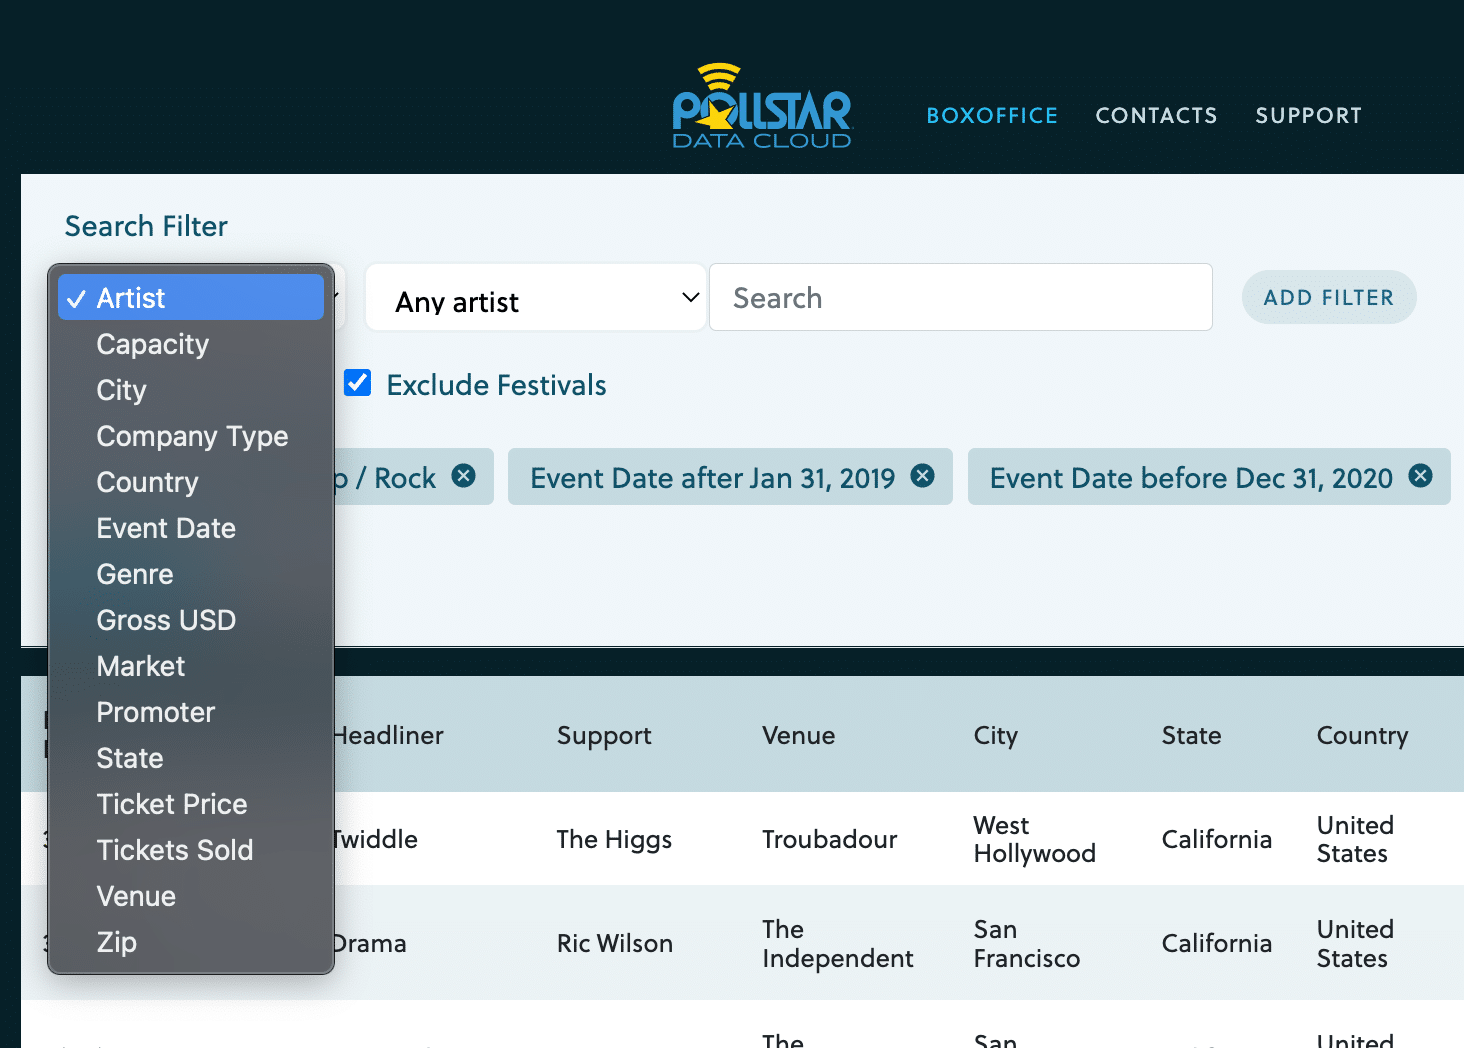Remove the Rock genre filter chip
This screenshot has height=1048, width=1464.
(x=463, y=477)
